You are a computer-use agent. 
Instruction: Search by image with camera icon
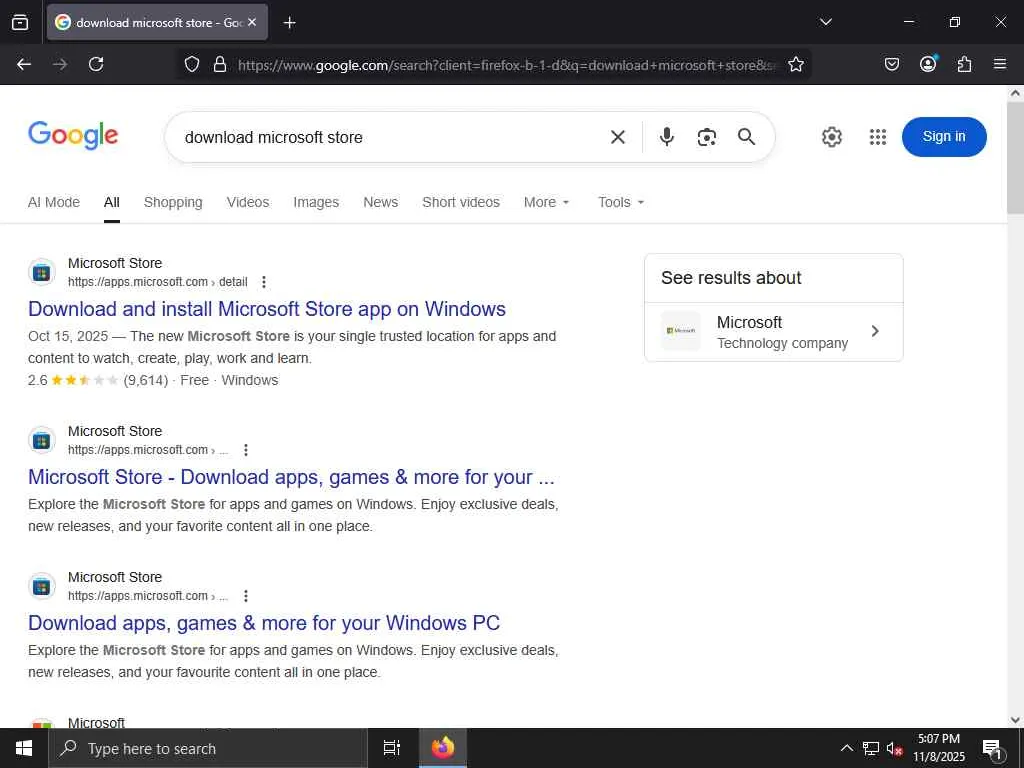click(x=707, y=137)
